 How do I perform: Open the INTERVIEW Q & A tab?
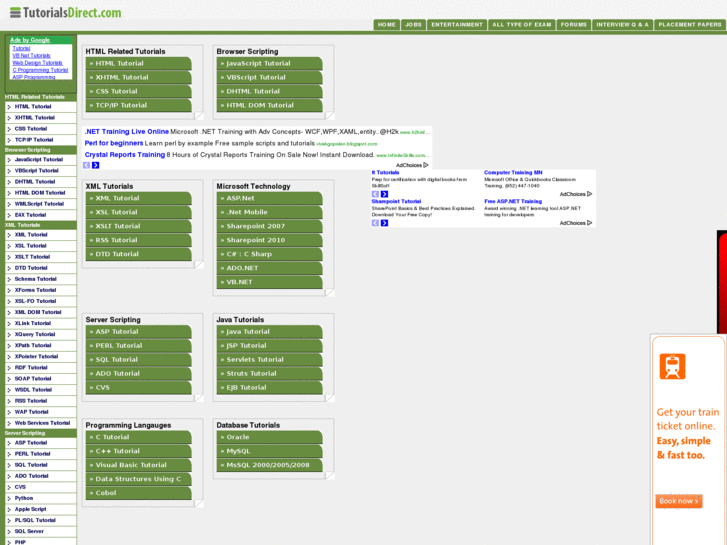click(x=622, y=25)
